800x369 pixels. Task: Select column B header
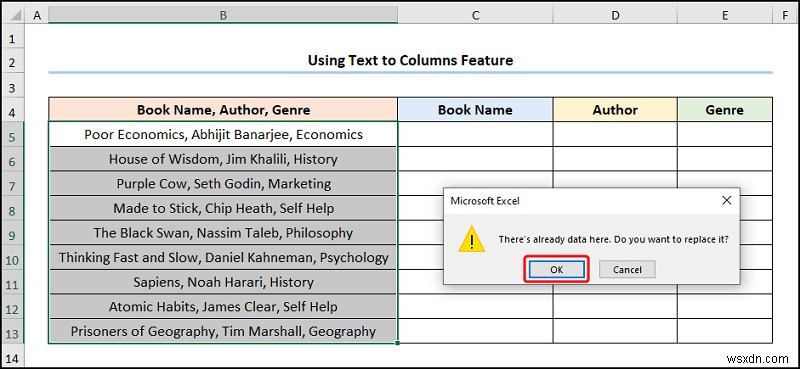click(x=223, y=15)
